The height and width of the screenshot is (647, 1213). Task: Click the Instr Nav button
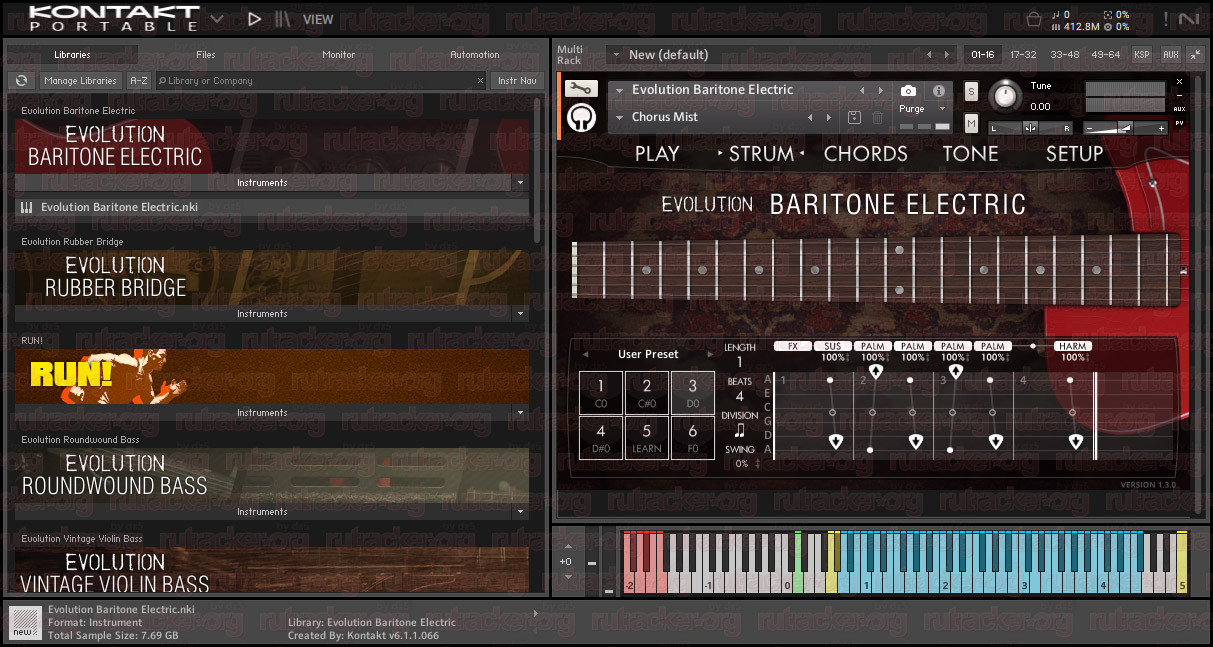click(517, 81)
